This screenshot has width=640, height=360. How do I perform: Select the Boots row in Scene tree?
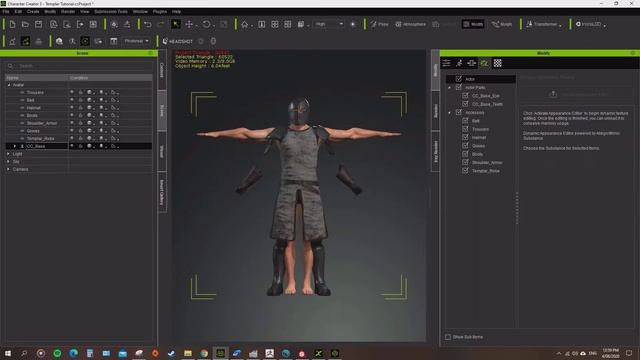[78, 116]
